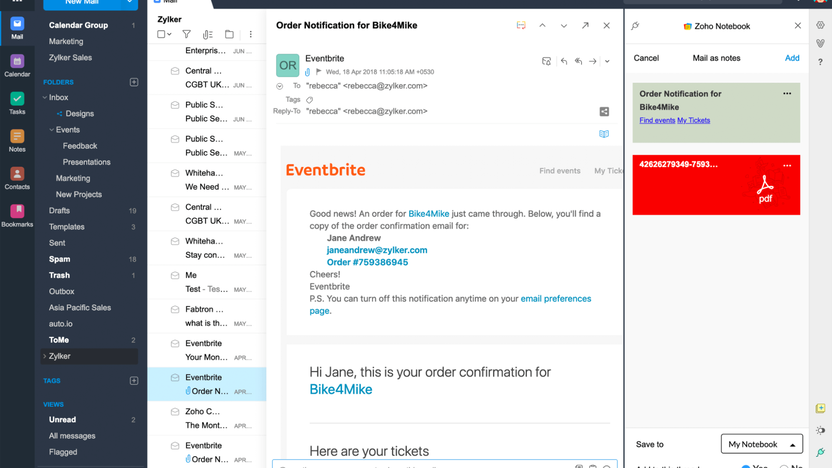Open the Notes module
Screen dimensions: 832x468
pos(17,141)
